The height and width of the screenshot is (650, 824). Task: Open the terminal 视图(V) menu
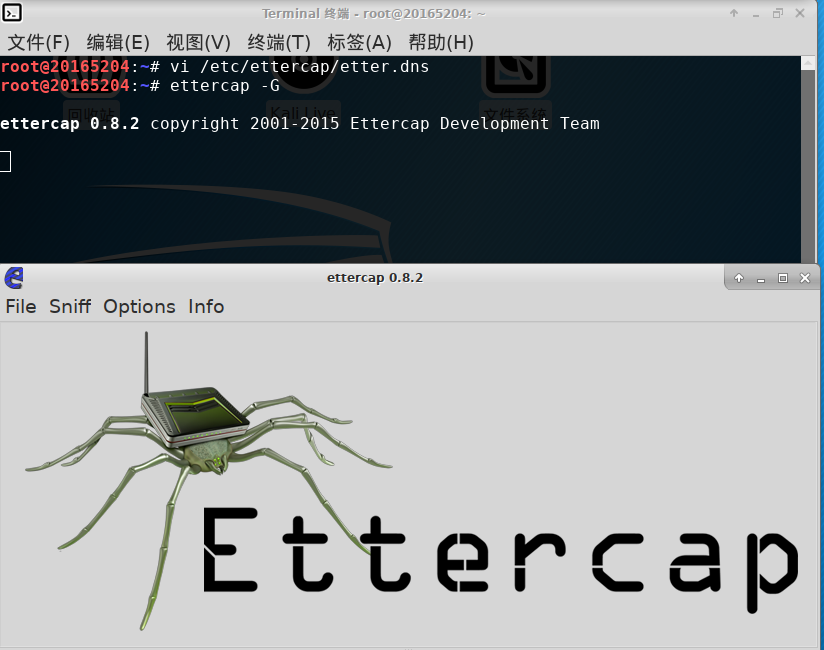tap(199, 43)
